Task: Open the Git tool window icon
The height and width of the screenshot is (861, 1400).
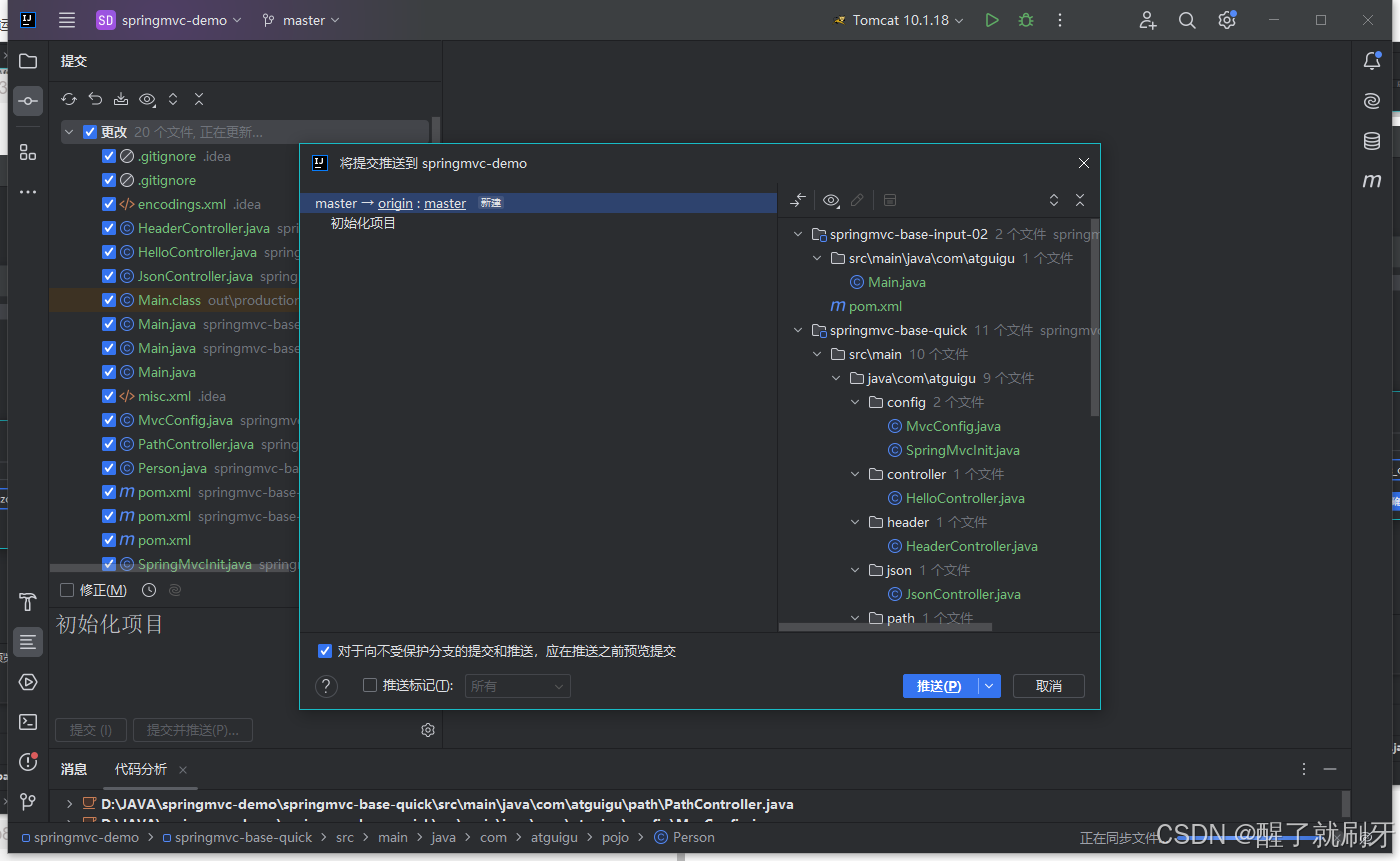Action: coord(28,802)
